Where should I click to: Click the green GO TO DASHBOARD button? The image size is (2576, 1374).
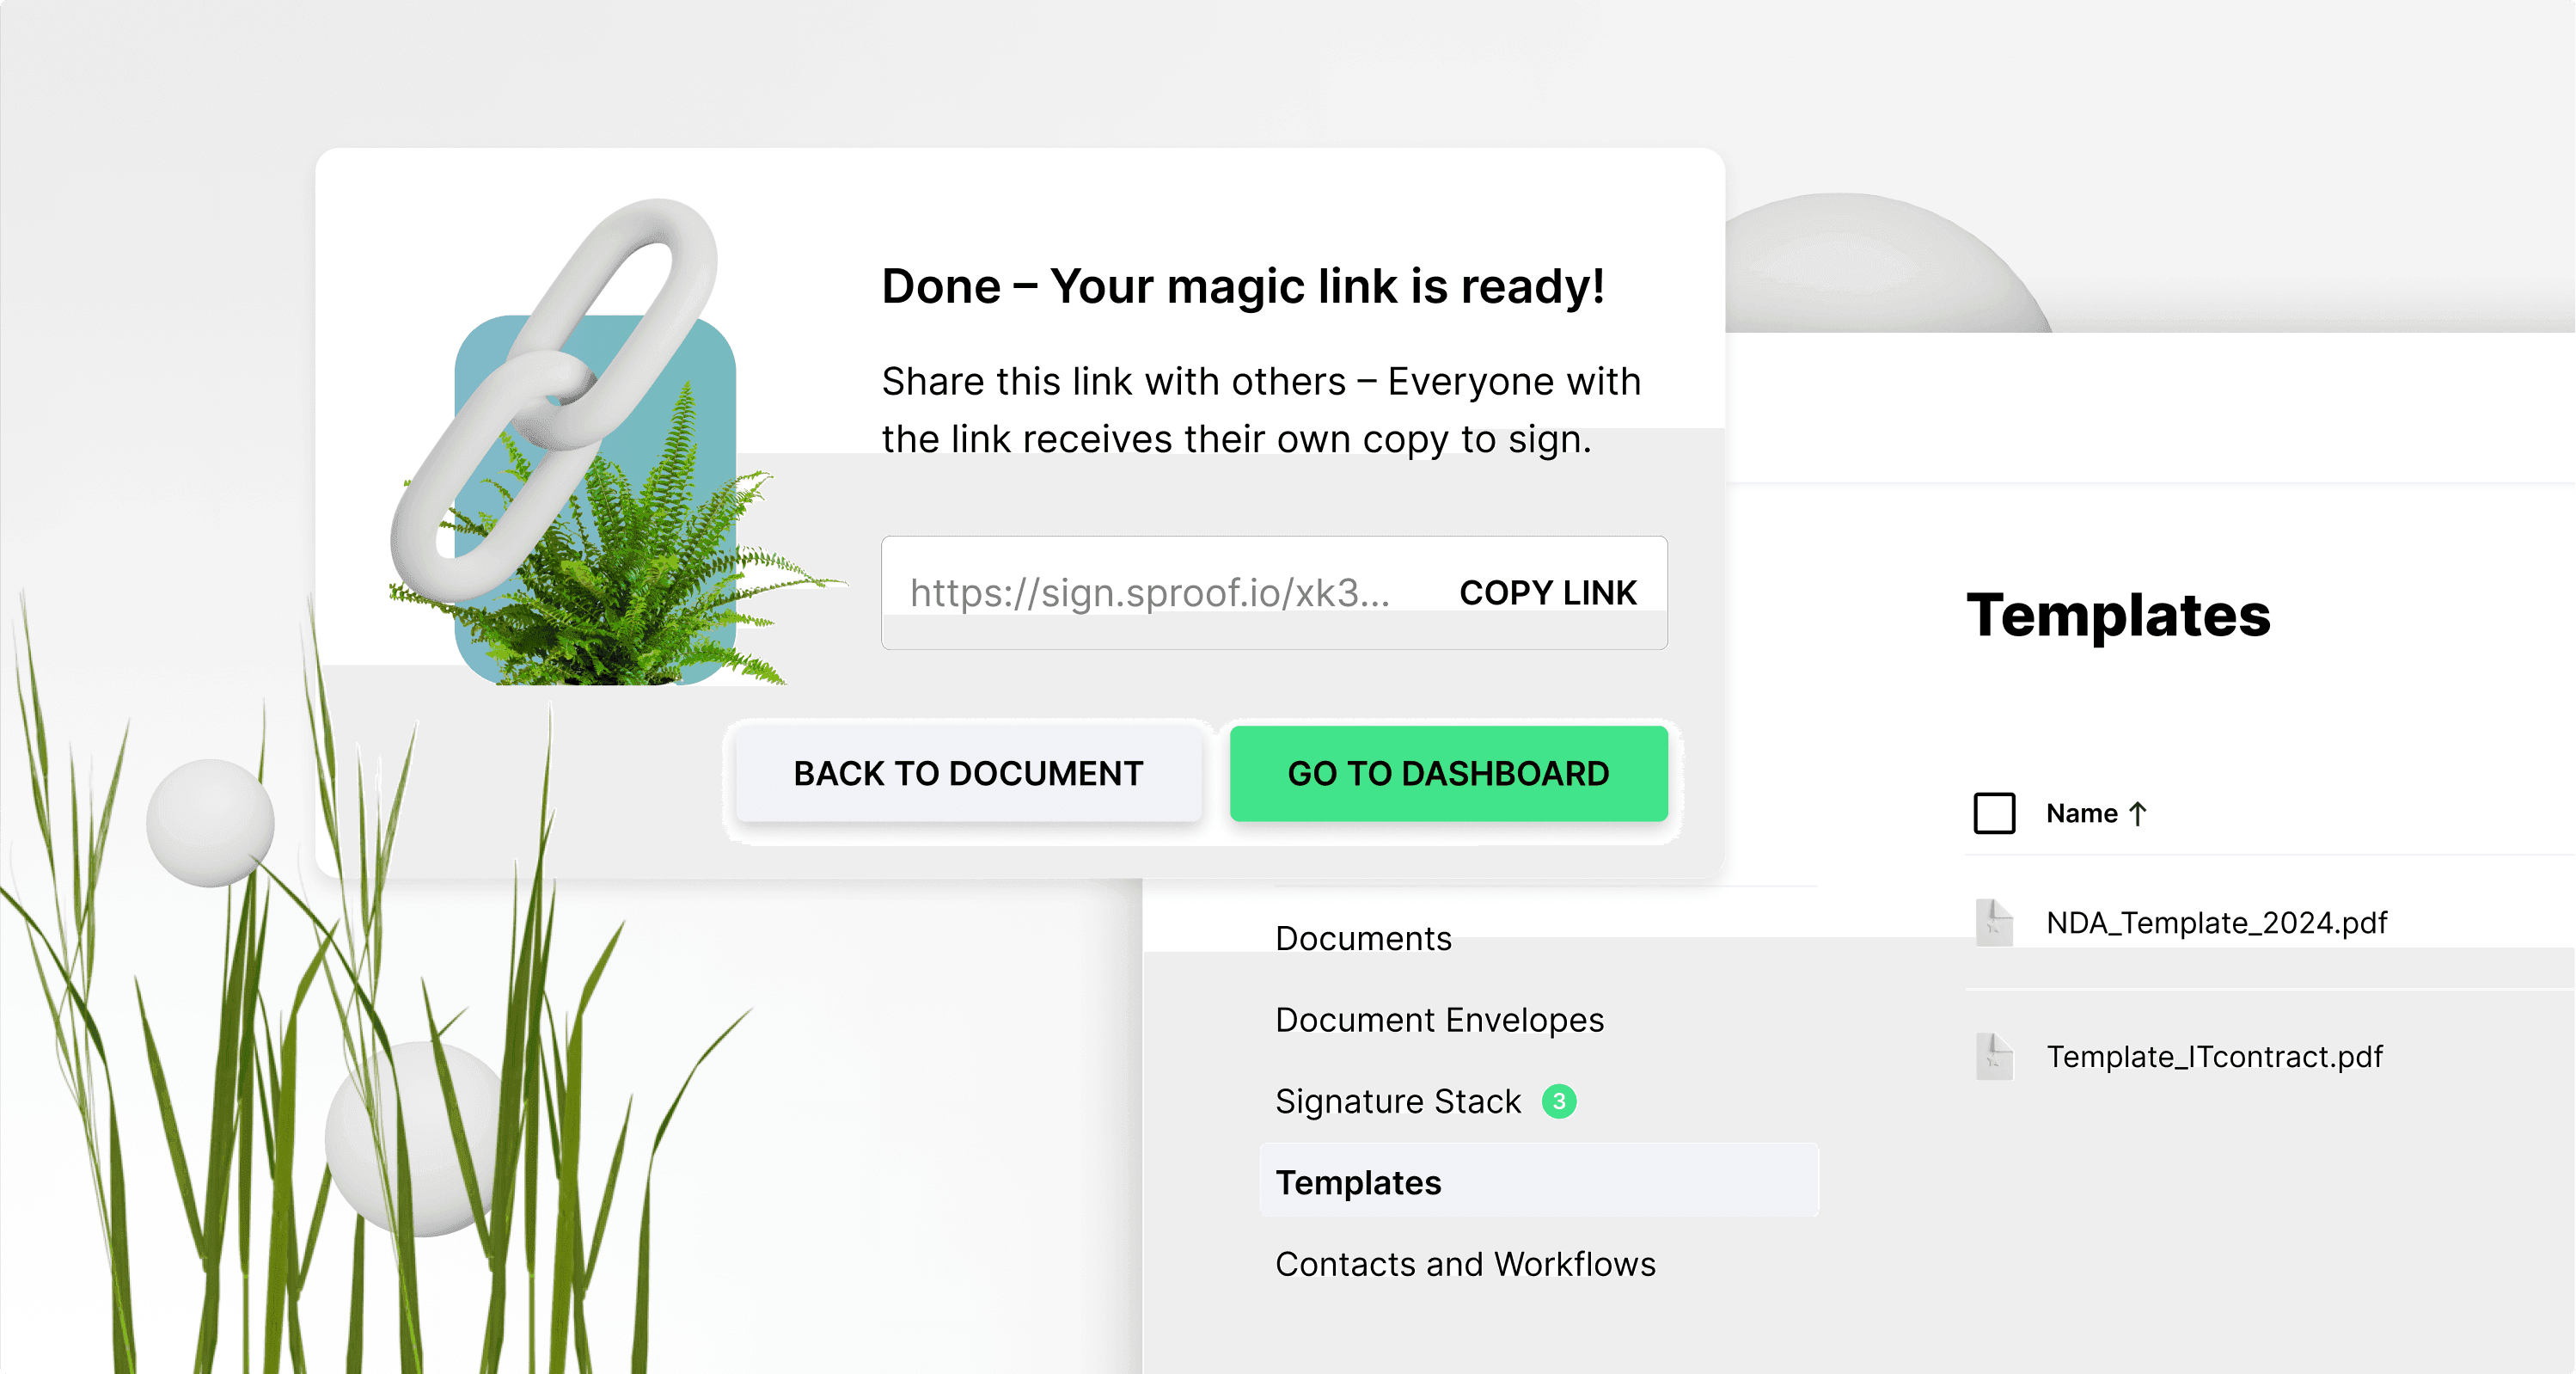click(x=1448, y=773)
